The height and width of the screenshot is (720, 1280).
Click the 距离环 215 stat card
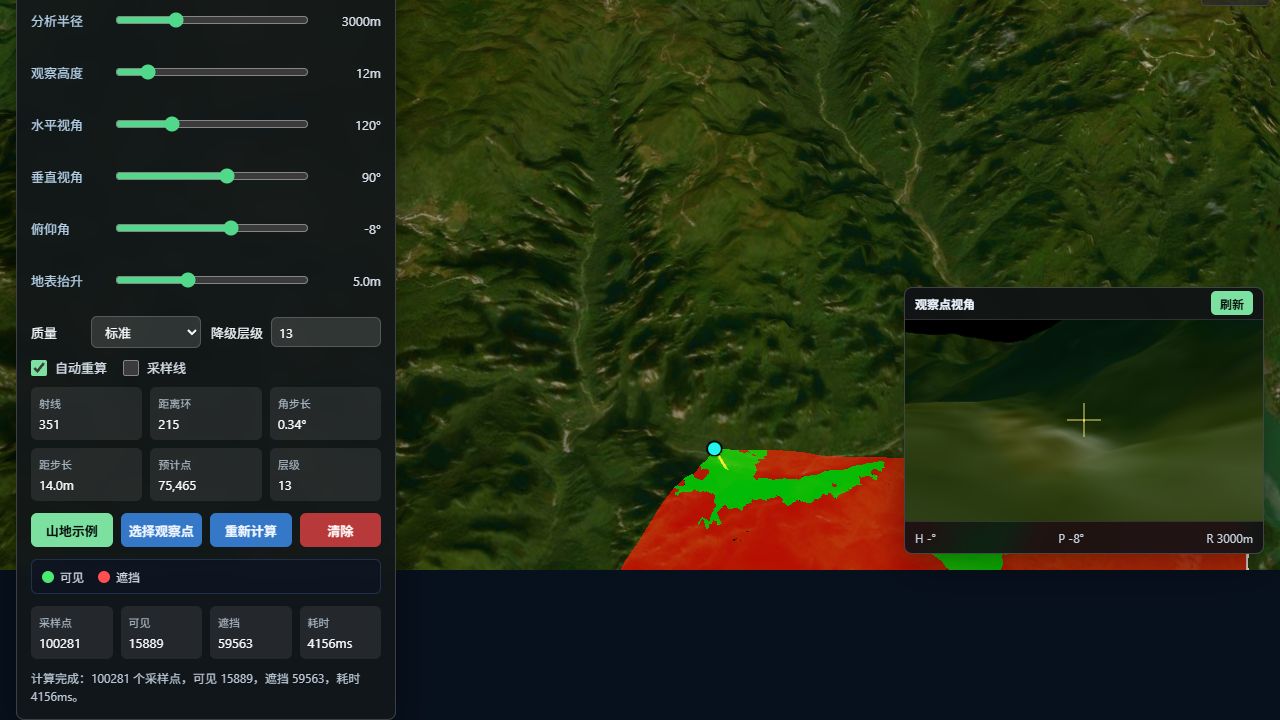[x=206, y=413]
